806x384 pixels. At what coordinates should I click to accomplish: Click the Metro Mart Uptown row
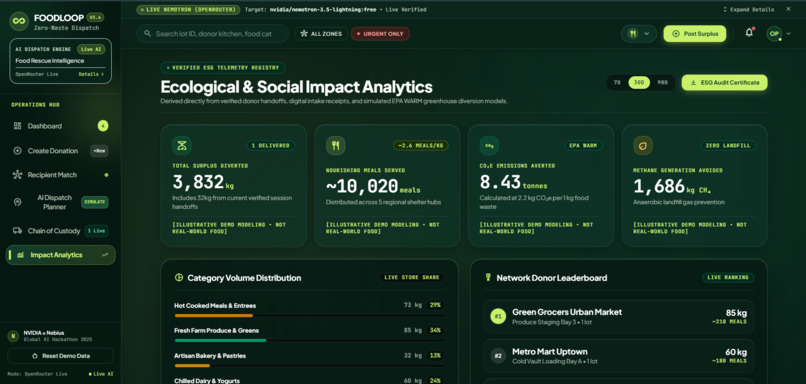coord(618,356)
